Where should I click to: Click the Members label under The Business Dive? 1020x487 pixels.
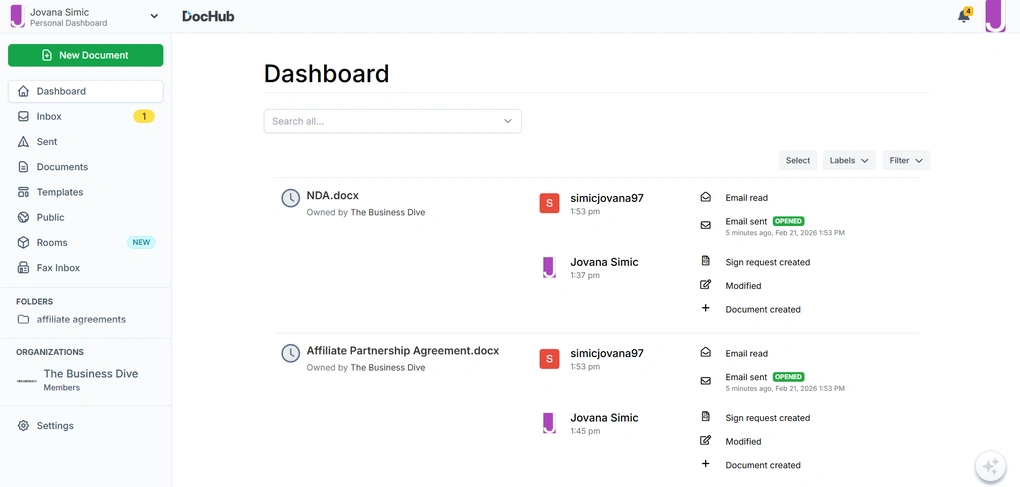62,388
